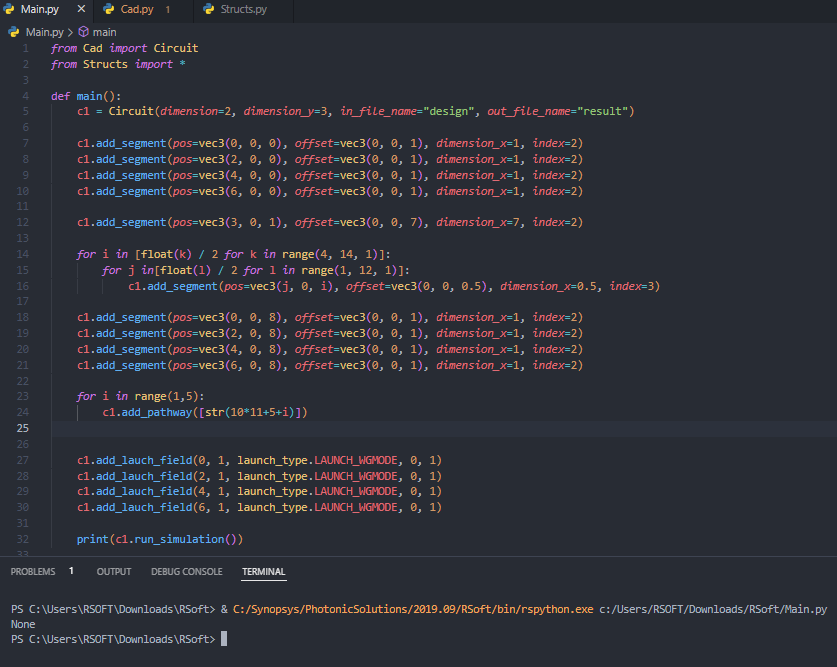Click print(c1.run_simulation()) on line 32
The height and width of the screenshot is (667, 837).
(x=160, y=539)
